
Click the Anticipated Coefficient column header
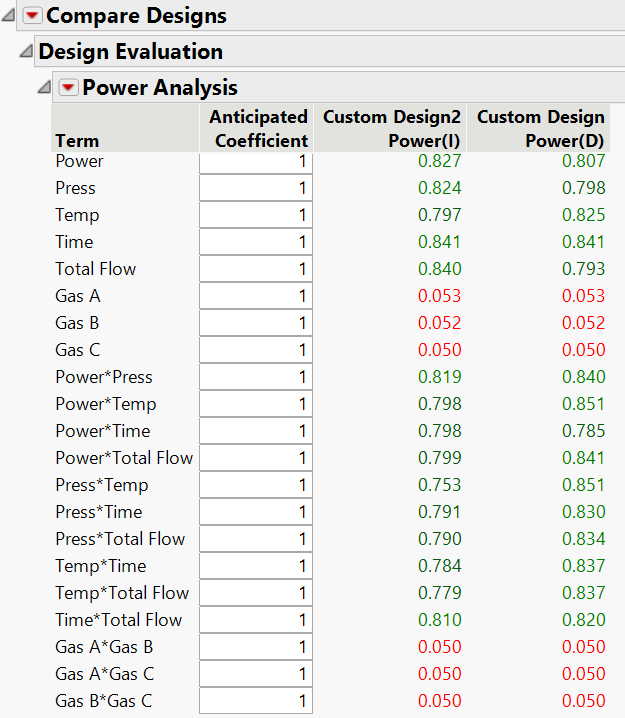pyautogui.click(x=256, y=128)
